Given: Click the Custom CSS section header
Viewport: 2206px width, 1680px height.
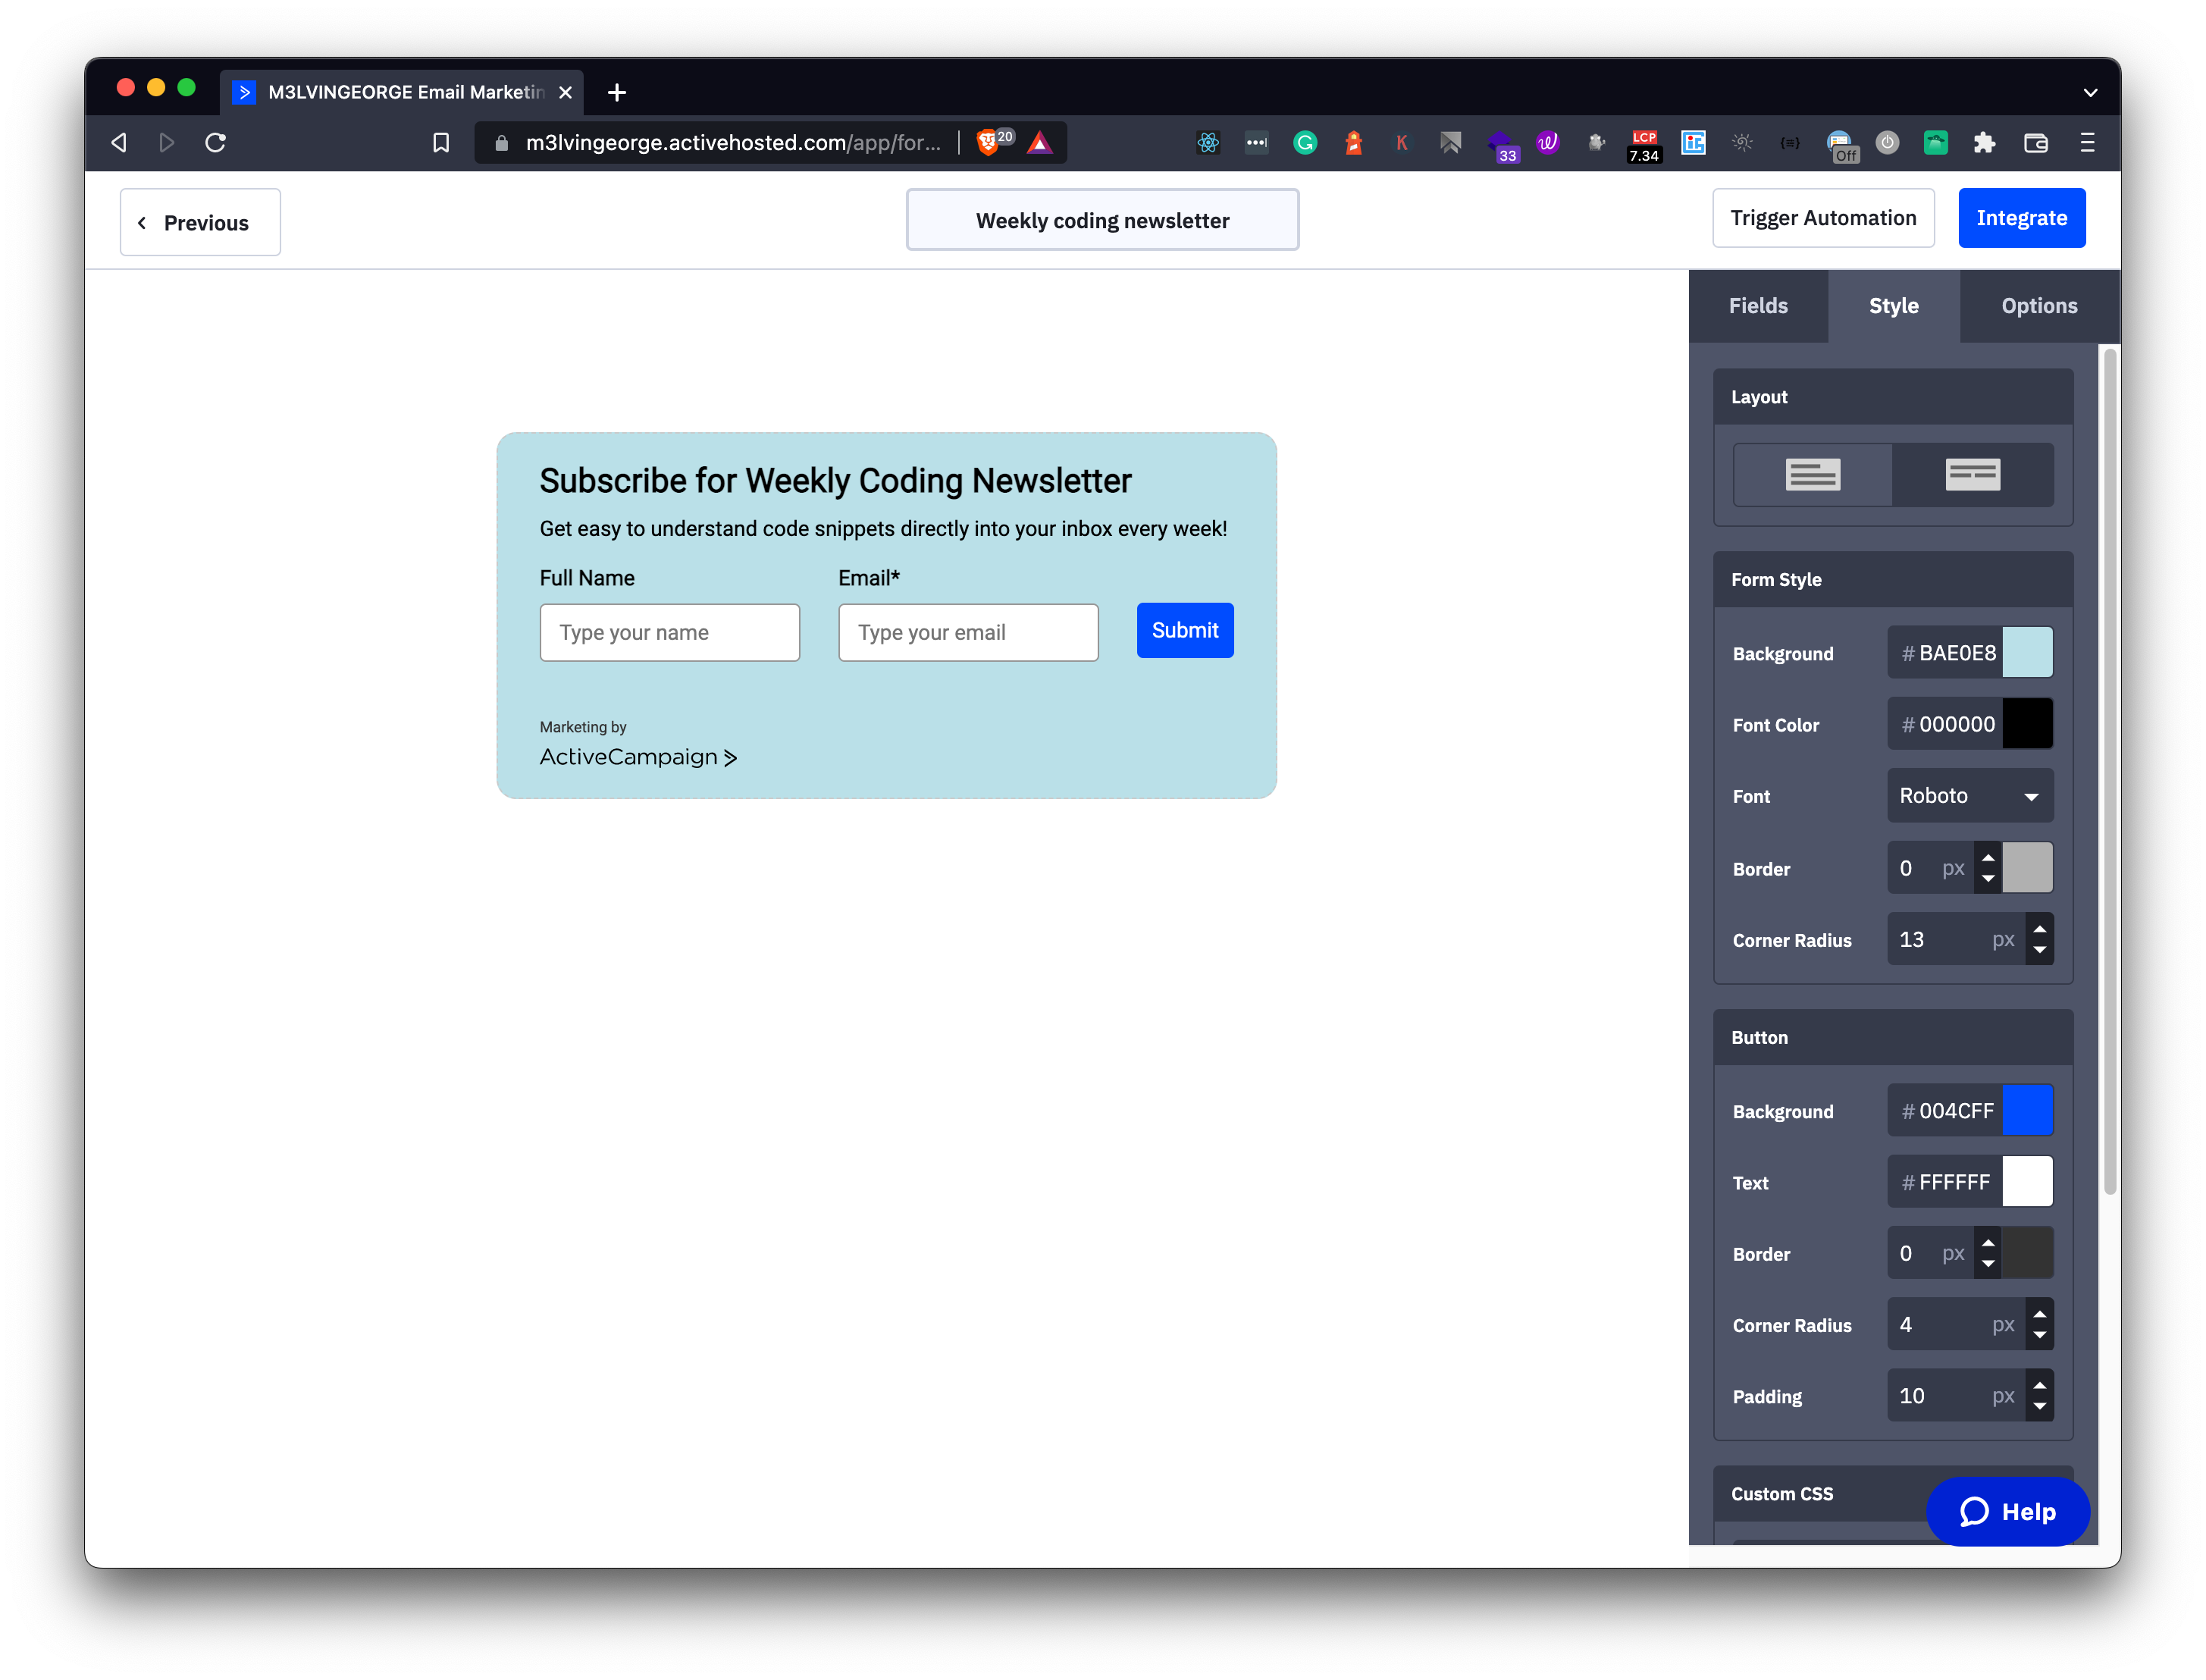Looking at the screenshot, I should 1892,1493.
